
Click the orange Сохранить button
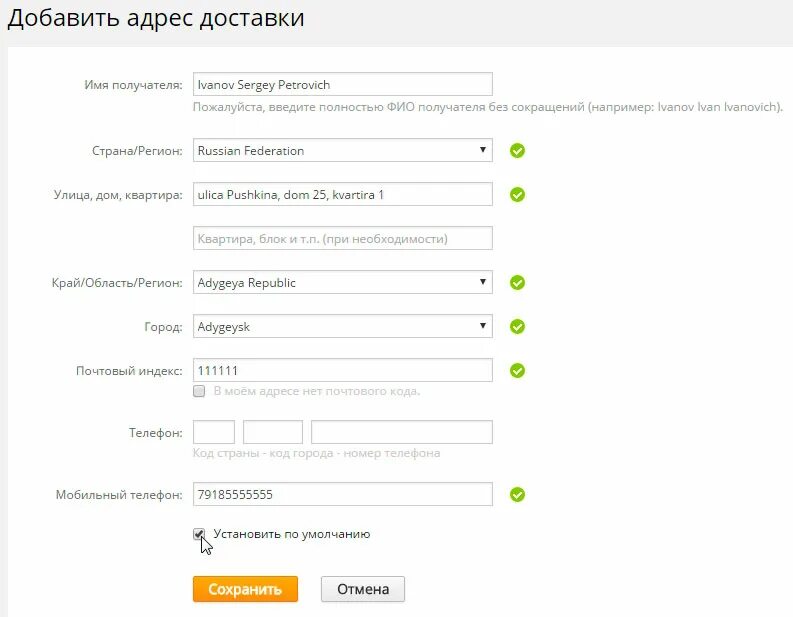point(245,589)
